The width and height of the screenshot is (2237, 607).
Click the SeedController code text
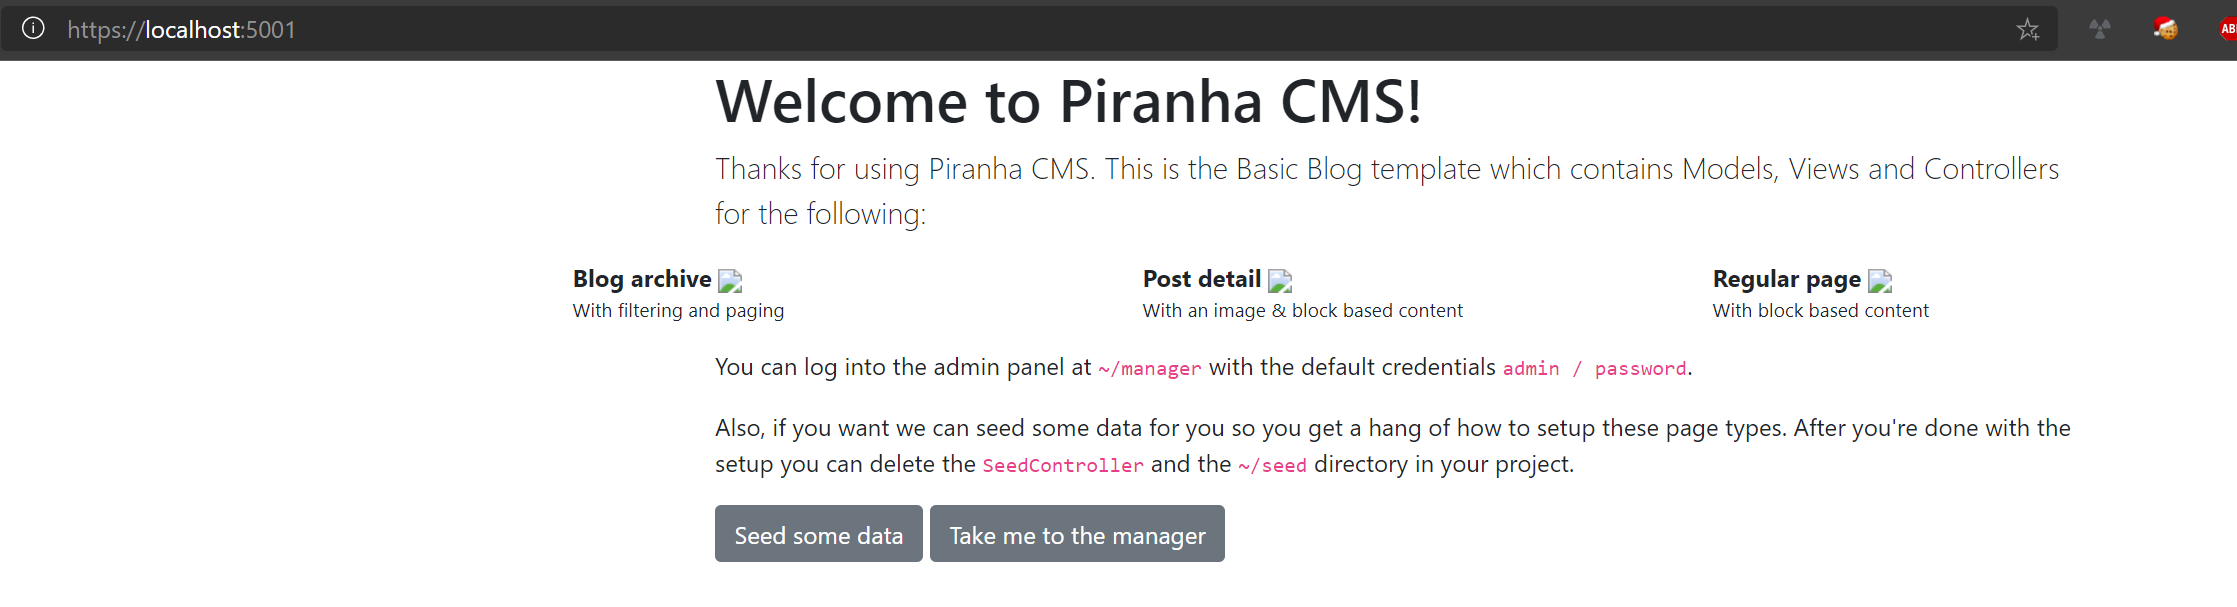click(1062, 465)
